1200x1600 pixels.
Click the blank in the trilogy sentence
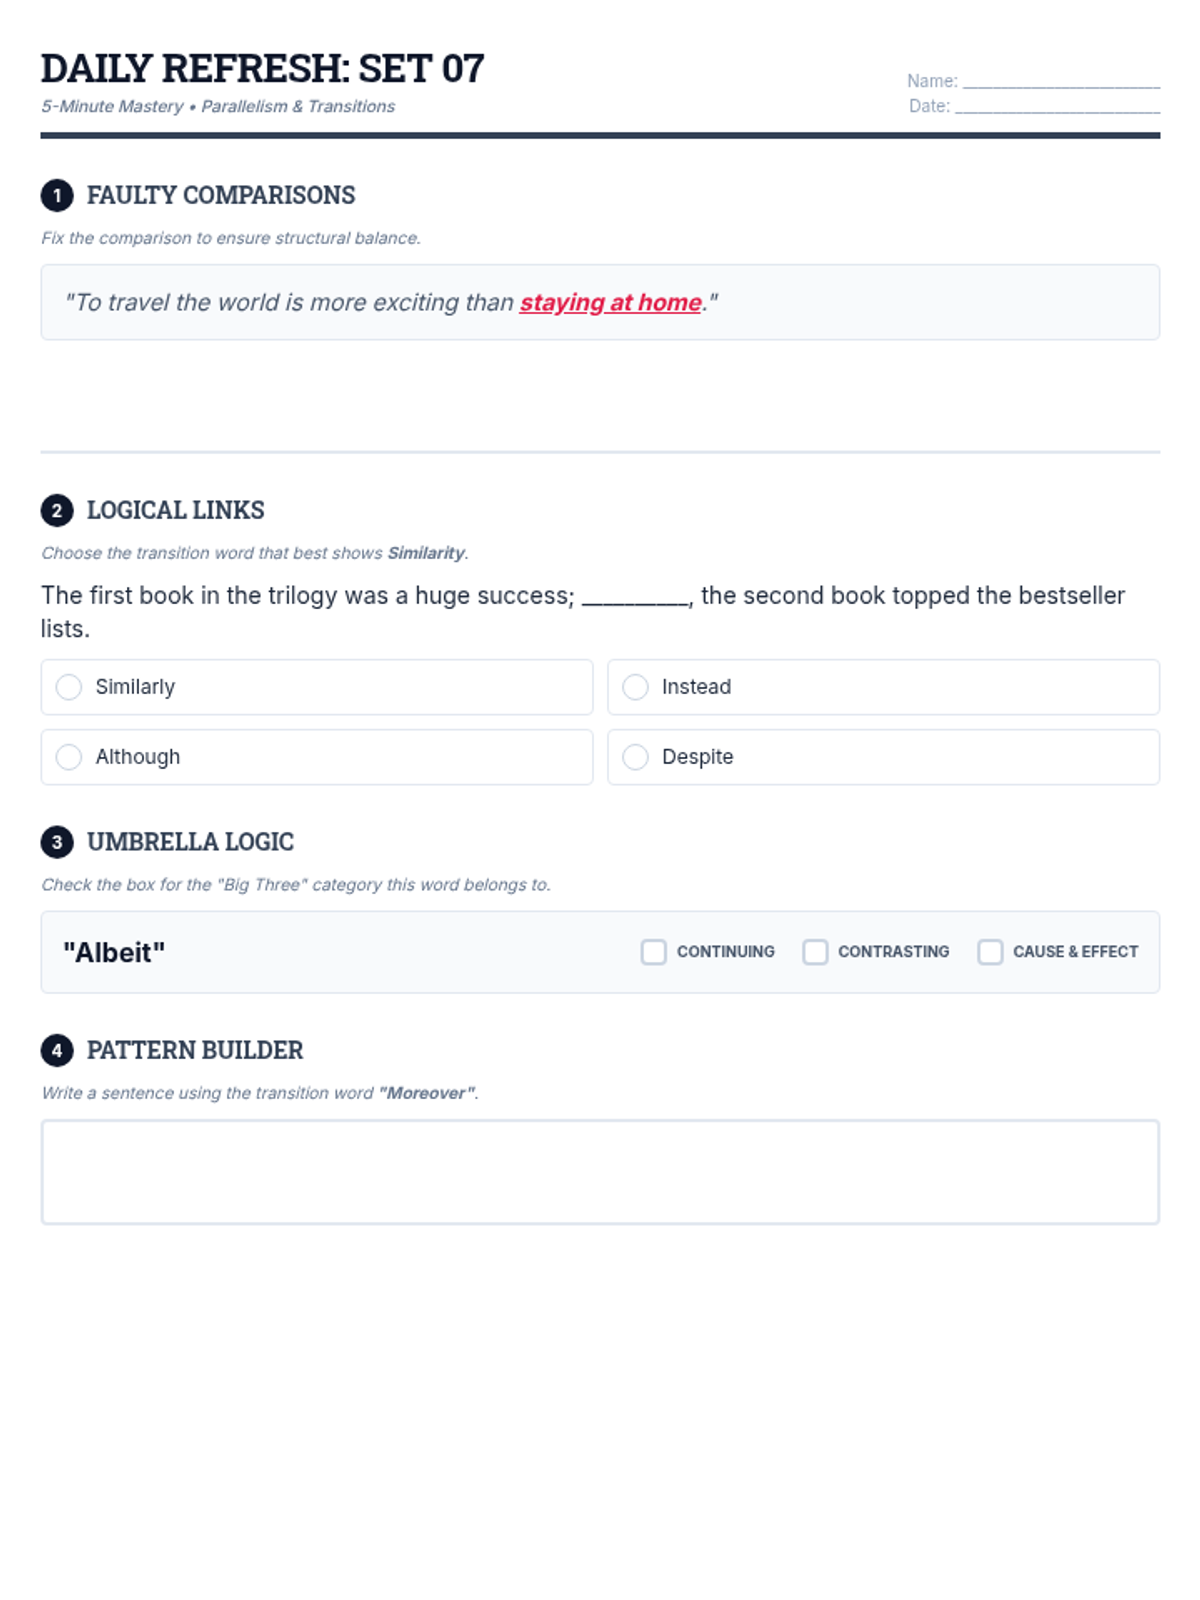tap(635, 597)
